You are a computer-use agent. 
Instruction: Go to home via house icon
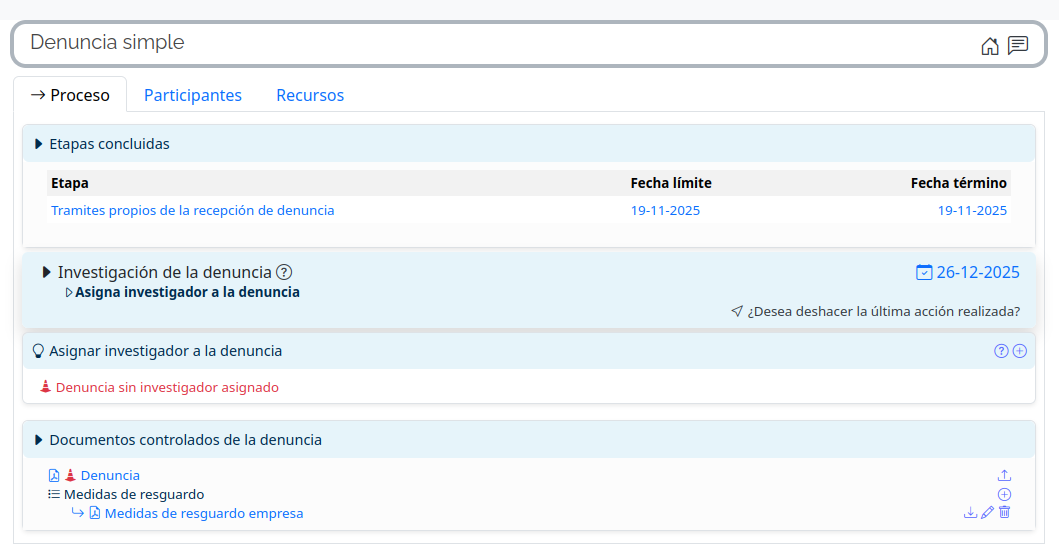[x=990, y=46]
